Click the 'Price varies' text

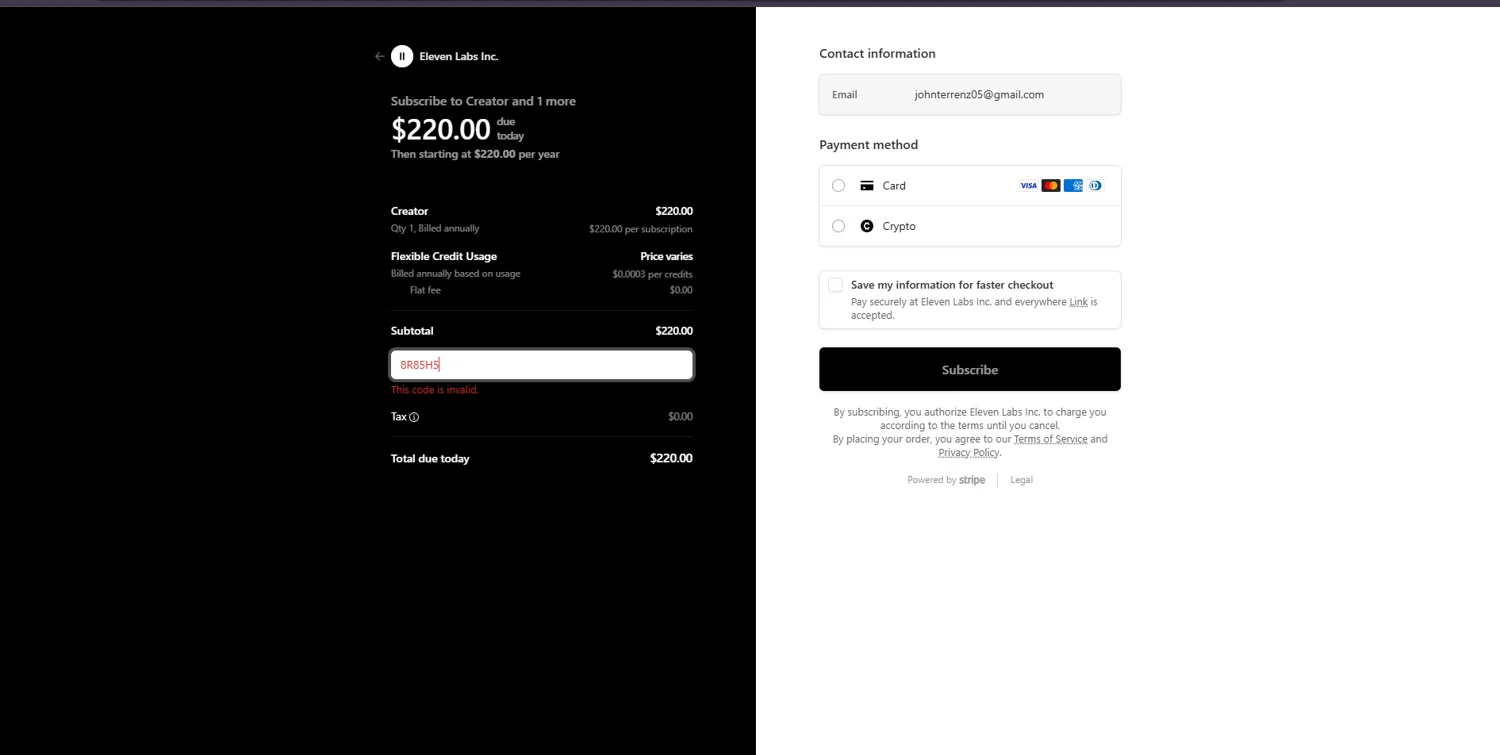coord(666,256)
